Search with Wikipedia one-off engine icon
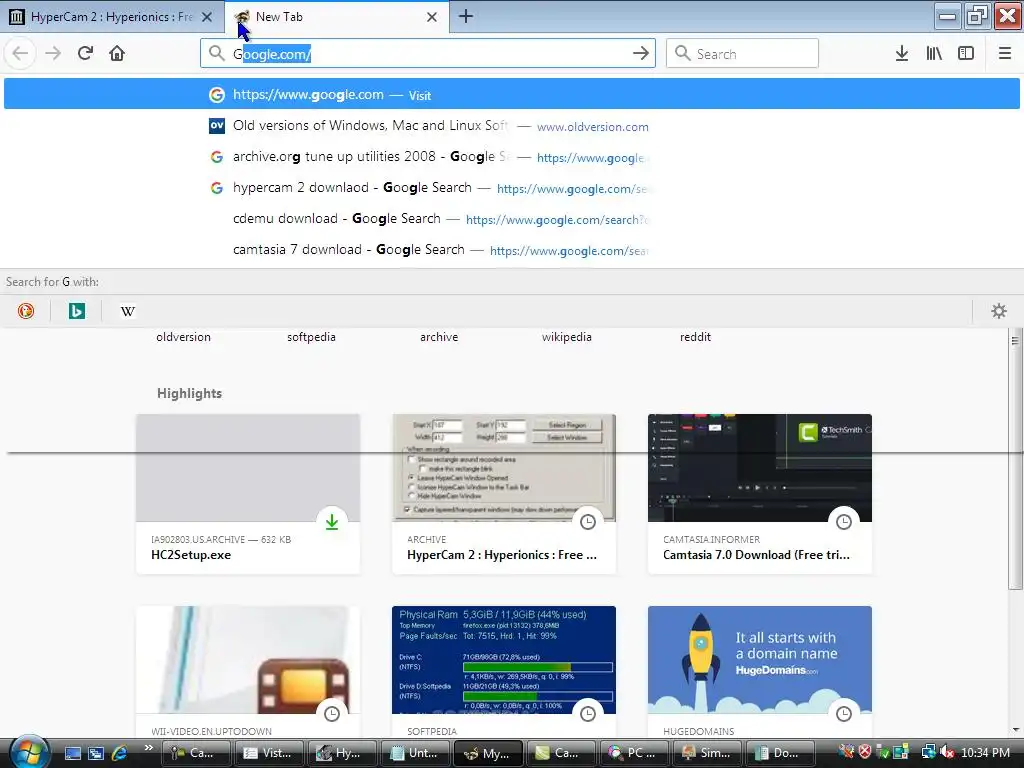The height and width of the screenshot is (768, 1024). coord(128,311)
